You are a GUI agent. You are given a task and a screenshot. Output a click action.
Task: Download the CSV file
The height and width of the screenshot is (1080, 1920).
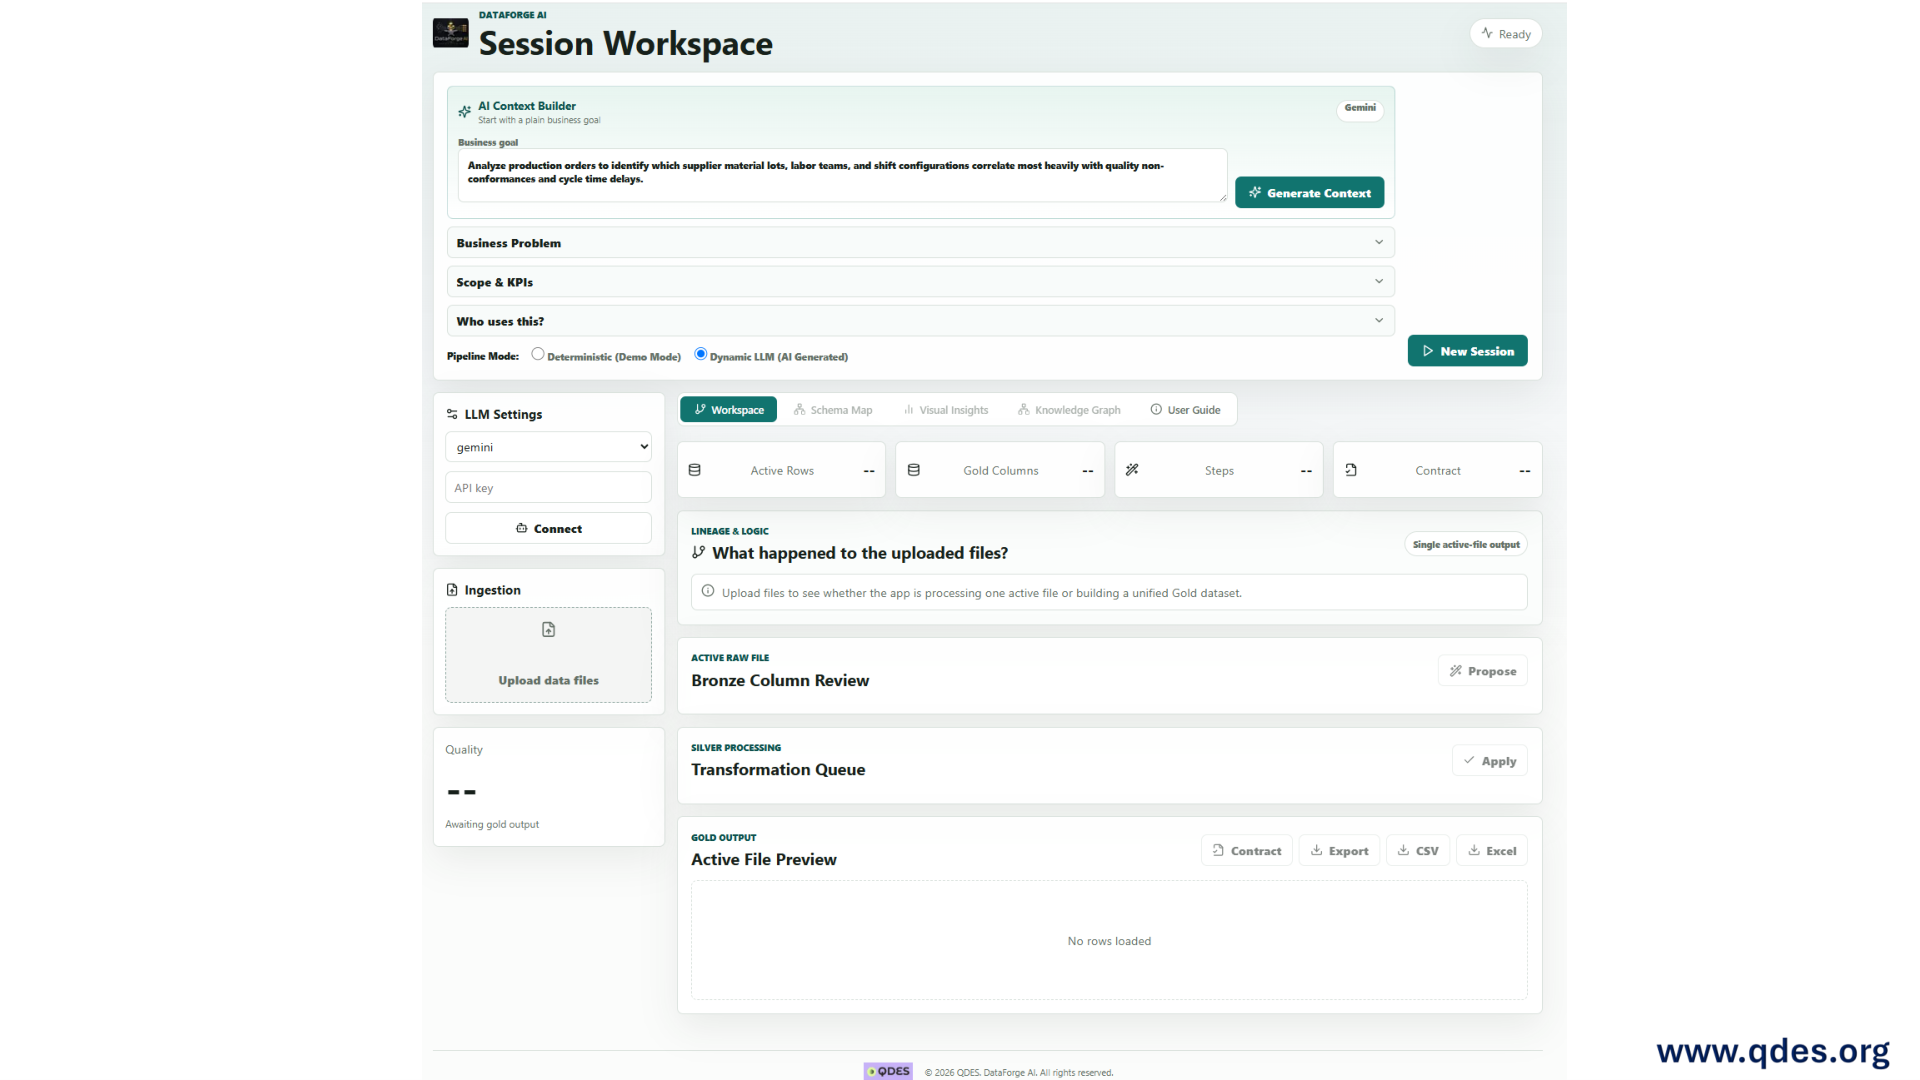1417,851
